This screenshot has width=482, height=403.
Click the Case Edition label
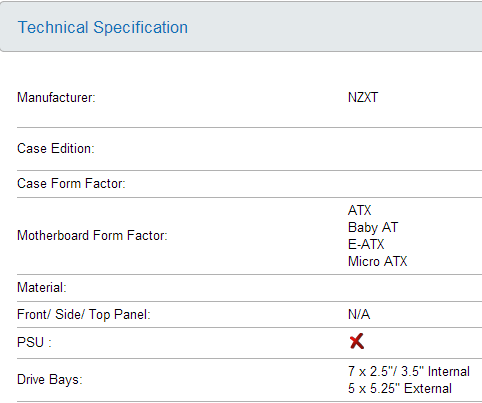point(56,149)
